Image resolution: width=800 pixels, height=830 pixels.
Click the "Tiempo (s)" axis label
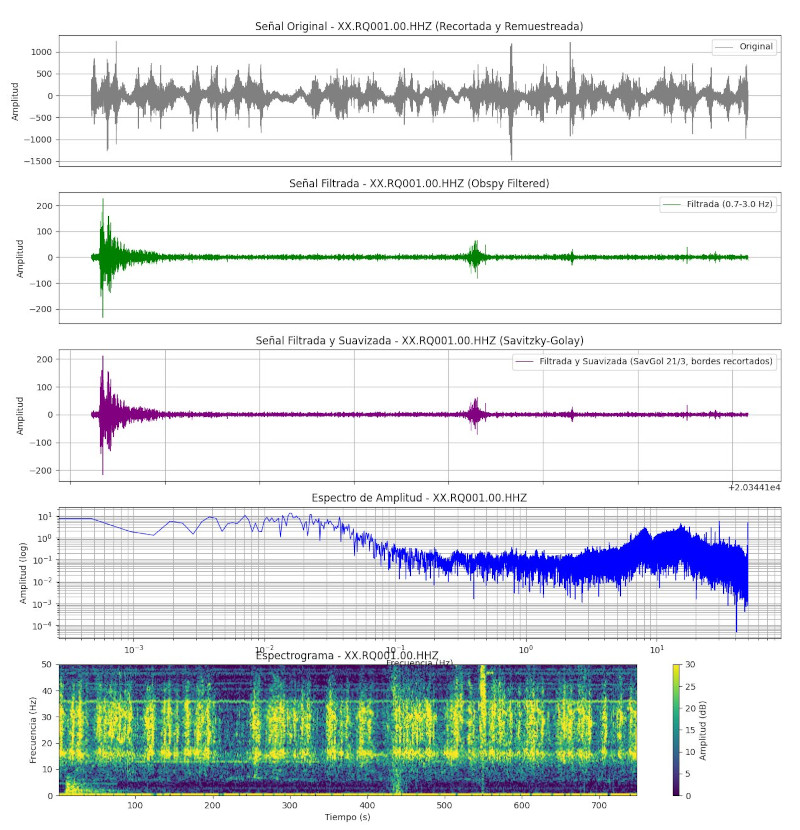point(347,816)
